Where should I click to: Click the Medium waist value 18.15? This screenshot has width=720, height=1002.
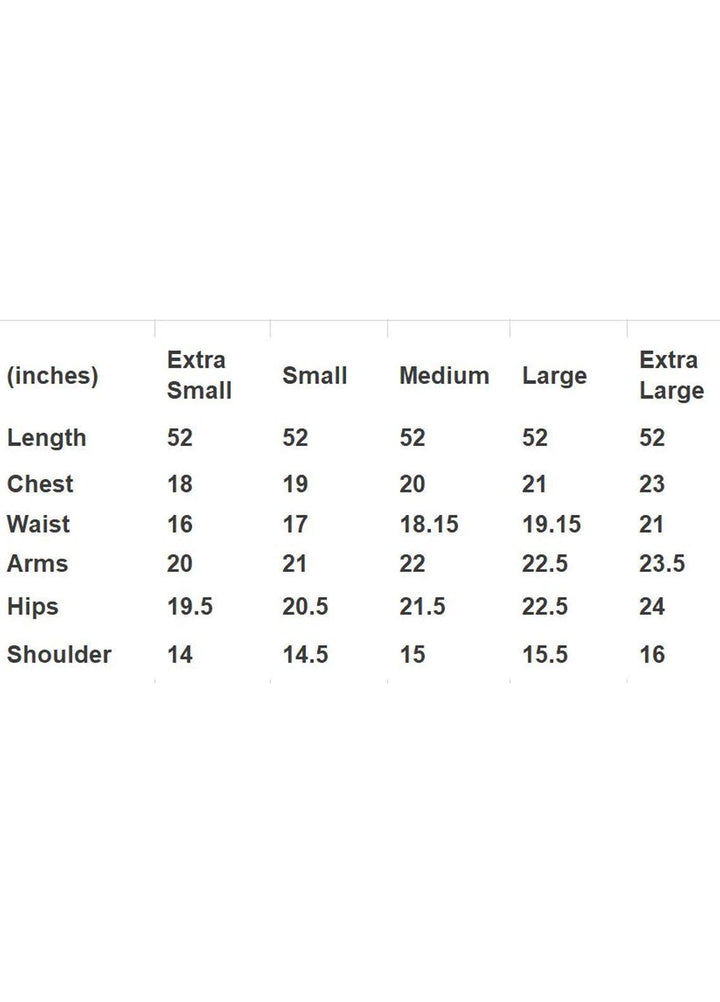(x=429, y=524)
